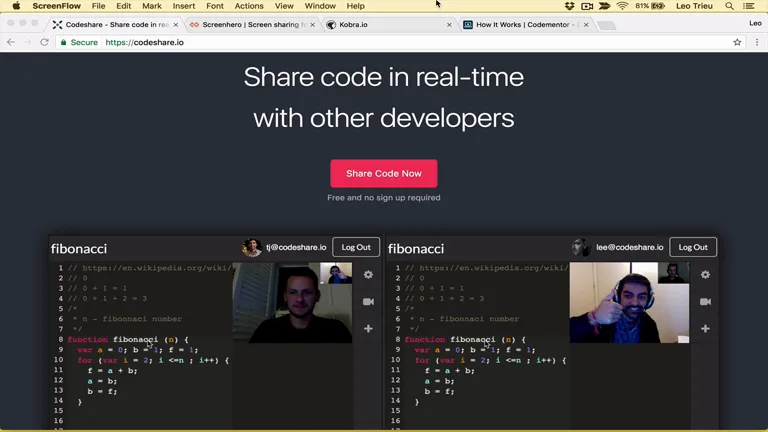Switch to the Screenhero tab
The image size is (768, 432).
click(x=253, y=24)
